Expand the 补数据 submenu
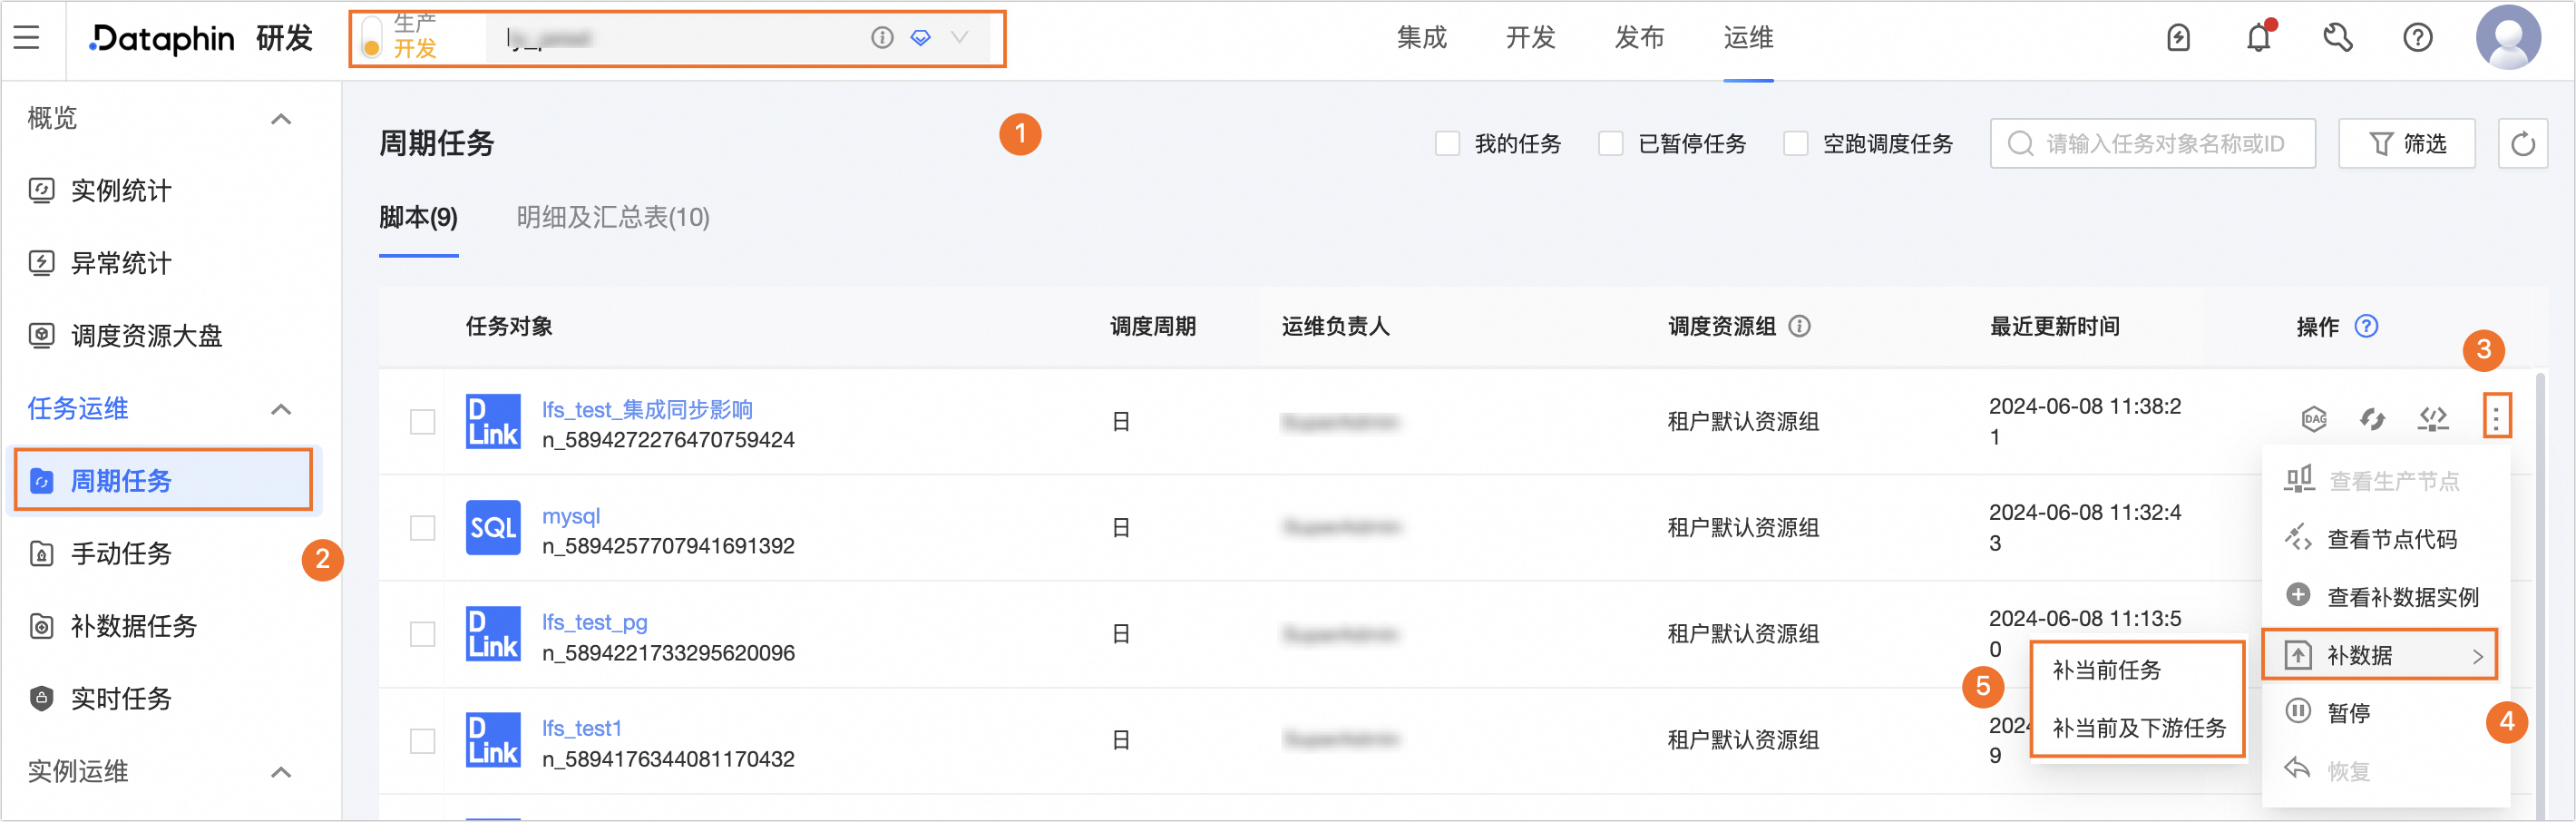Image resolution: width=2576 pixels, height=822 pixels. tap(2381, 656)
